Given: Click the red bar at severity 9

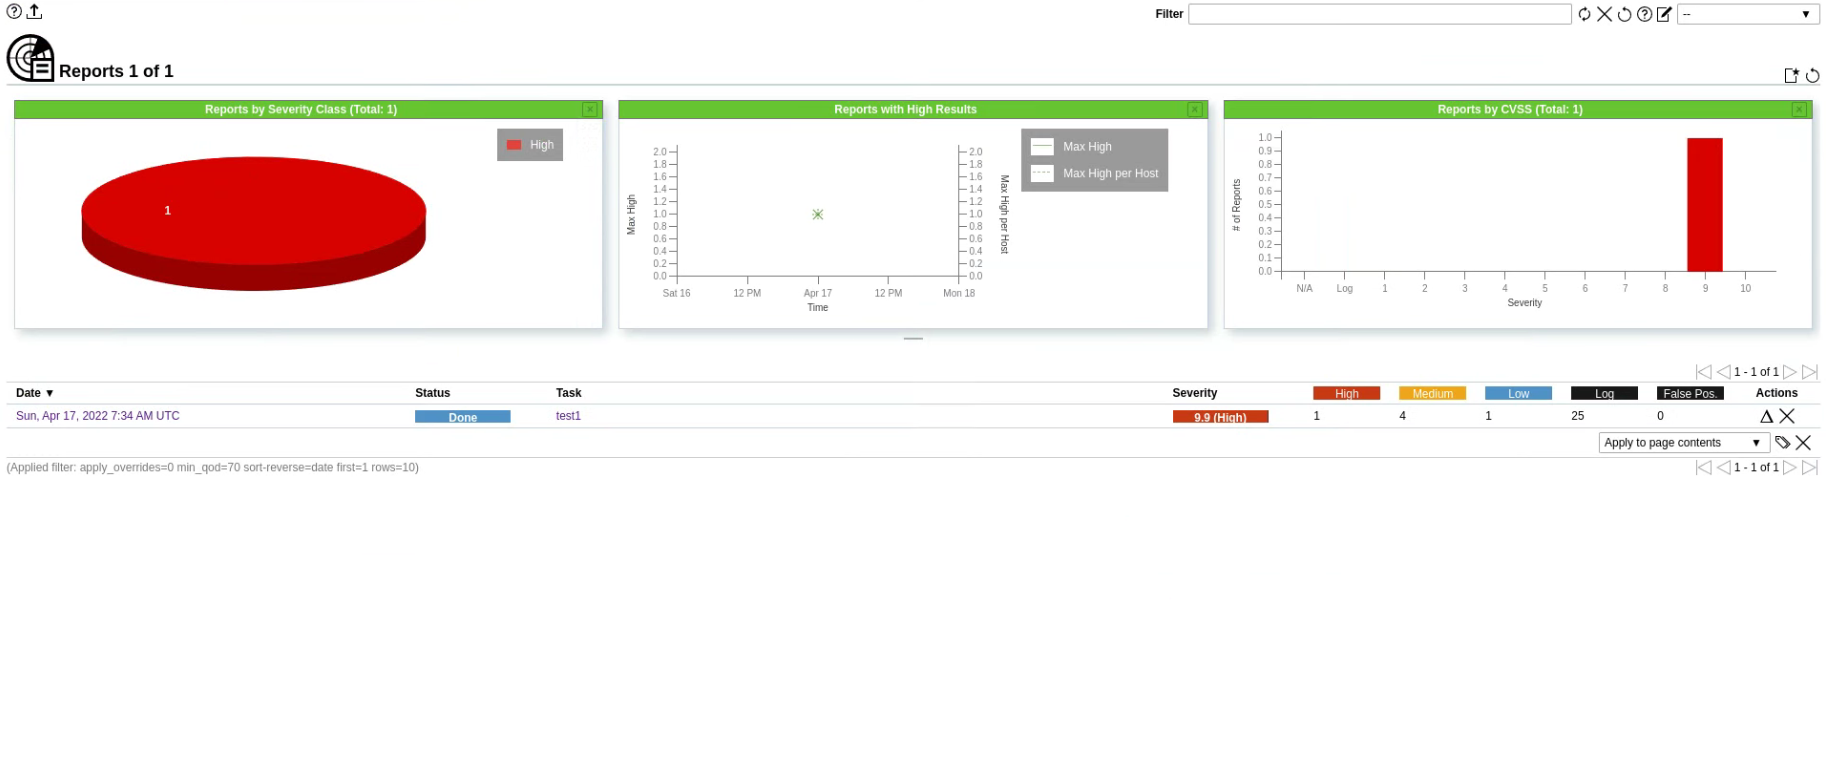Looking at the screenshot, I should [1705, 204].
